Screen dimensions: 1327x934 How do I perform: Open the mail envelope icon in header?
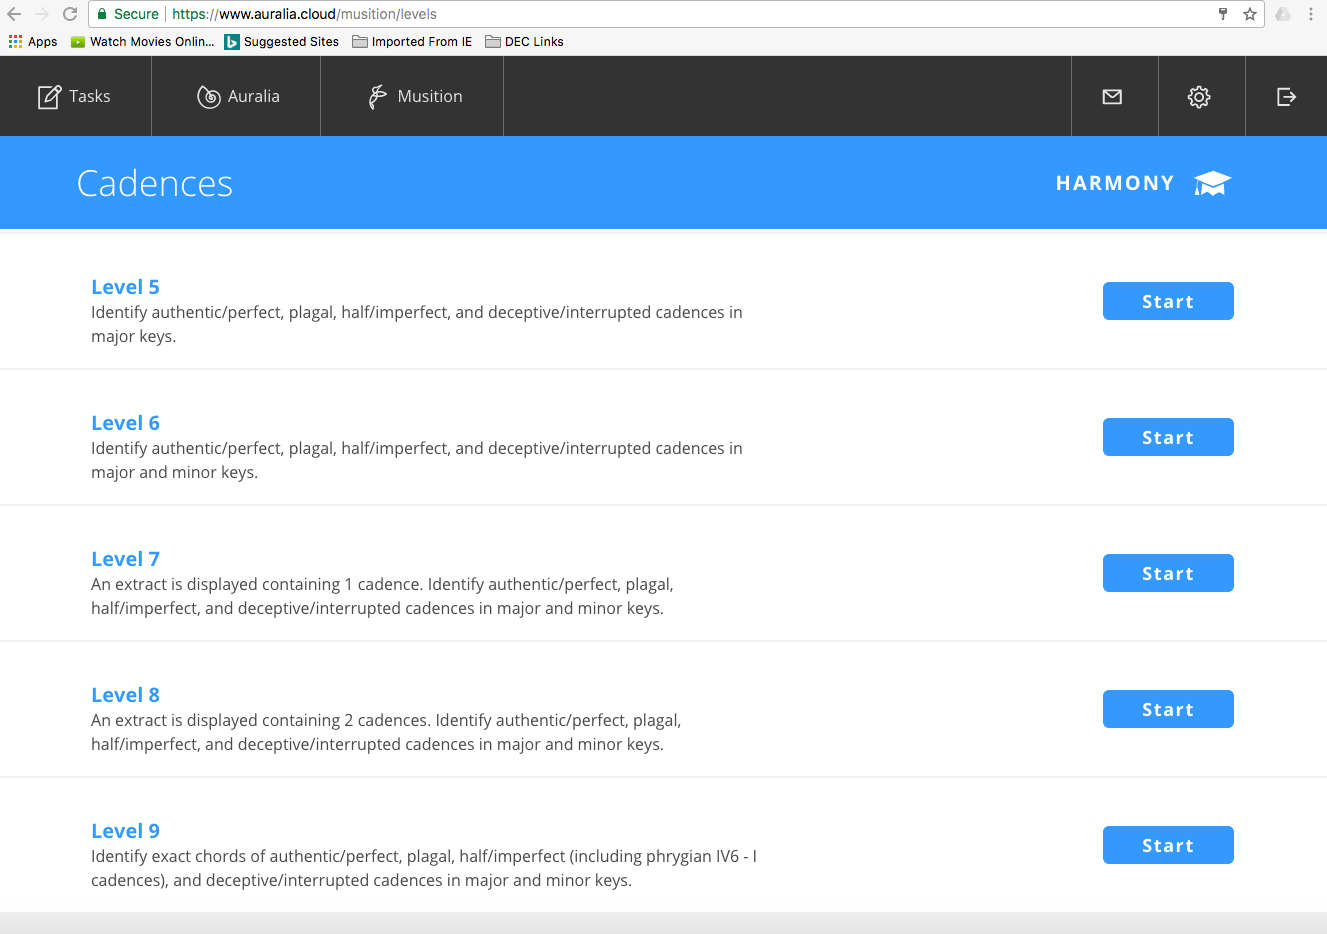tap(1112, 96)
